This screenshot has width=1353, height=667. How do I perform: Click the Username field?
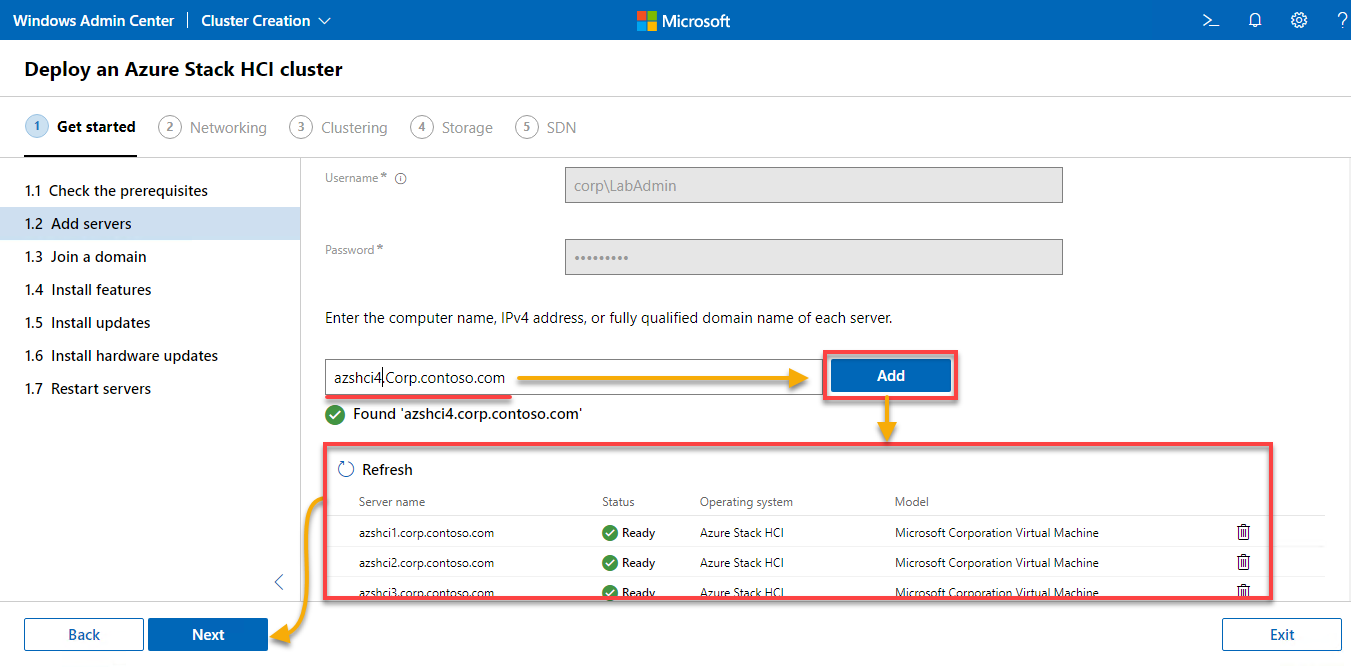pyautogui.click(x=814, y=185)
